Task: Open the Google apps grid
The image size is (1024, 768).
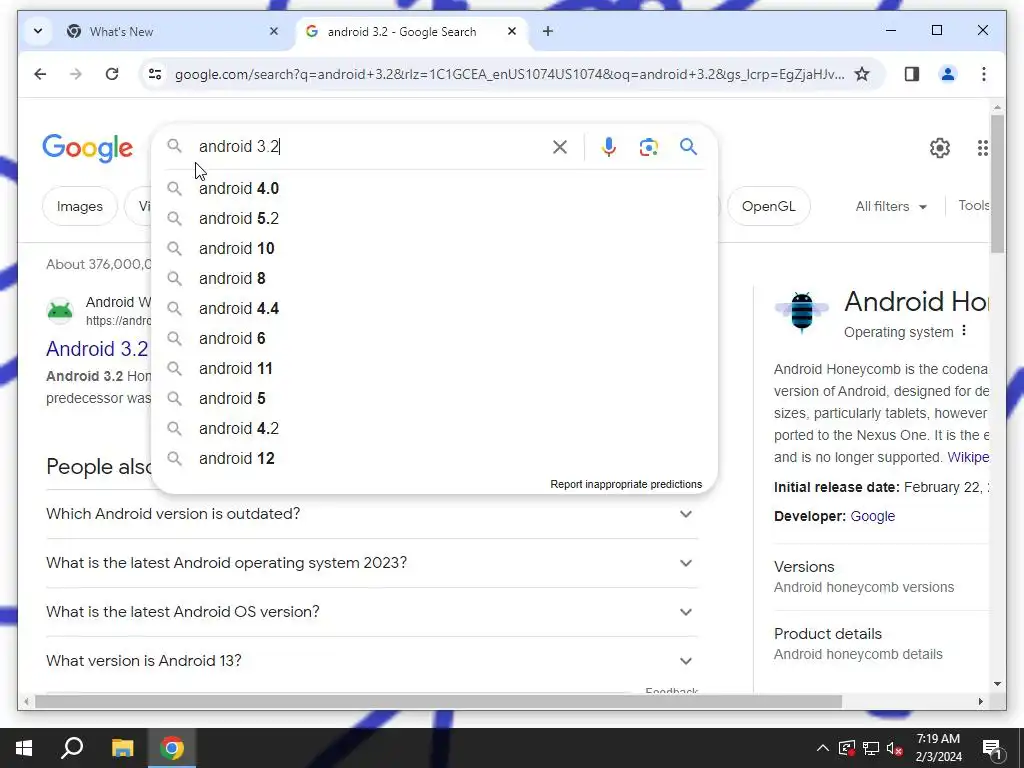Action: click(982, 148)
